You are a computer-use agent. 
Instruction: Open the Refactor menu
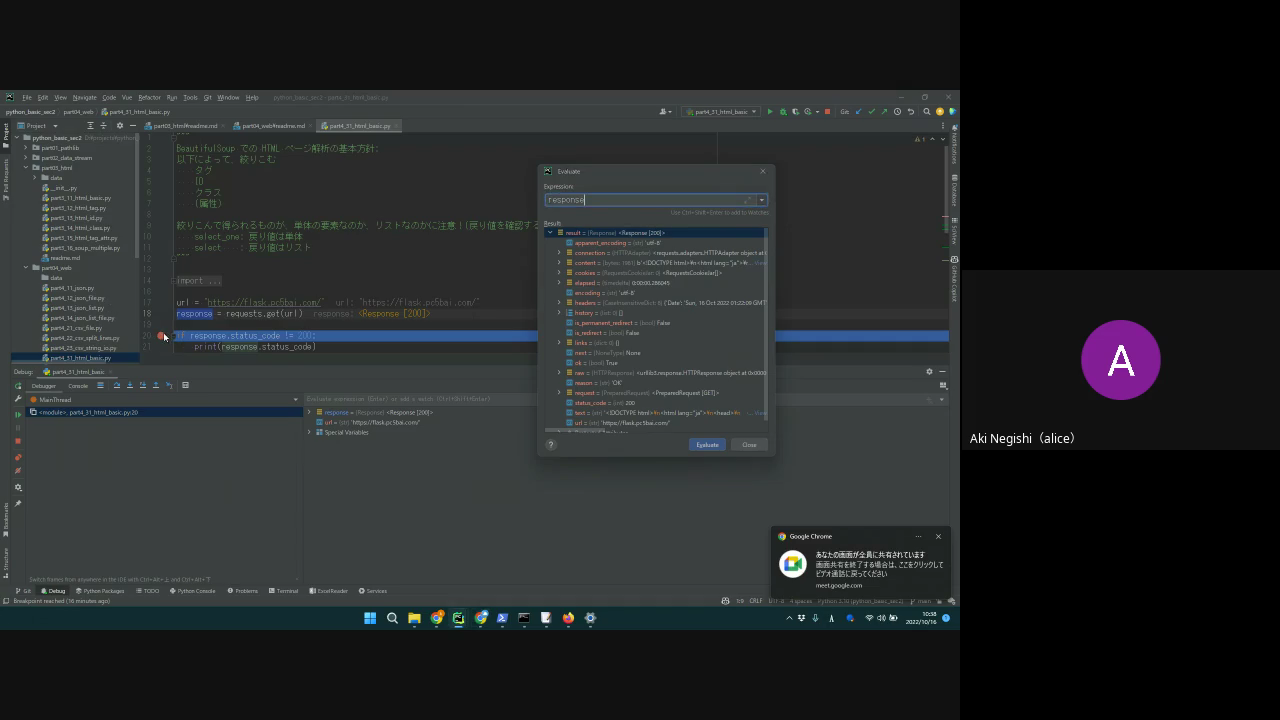click(149, 98)
